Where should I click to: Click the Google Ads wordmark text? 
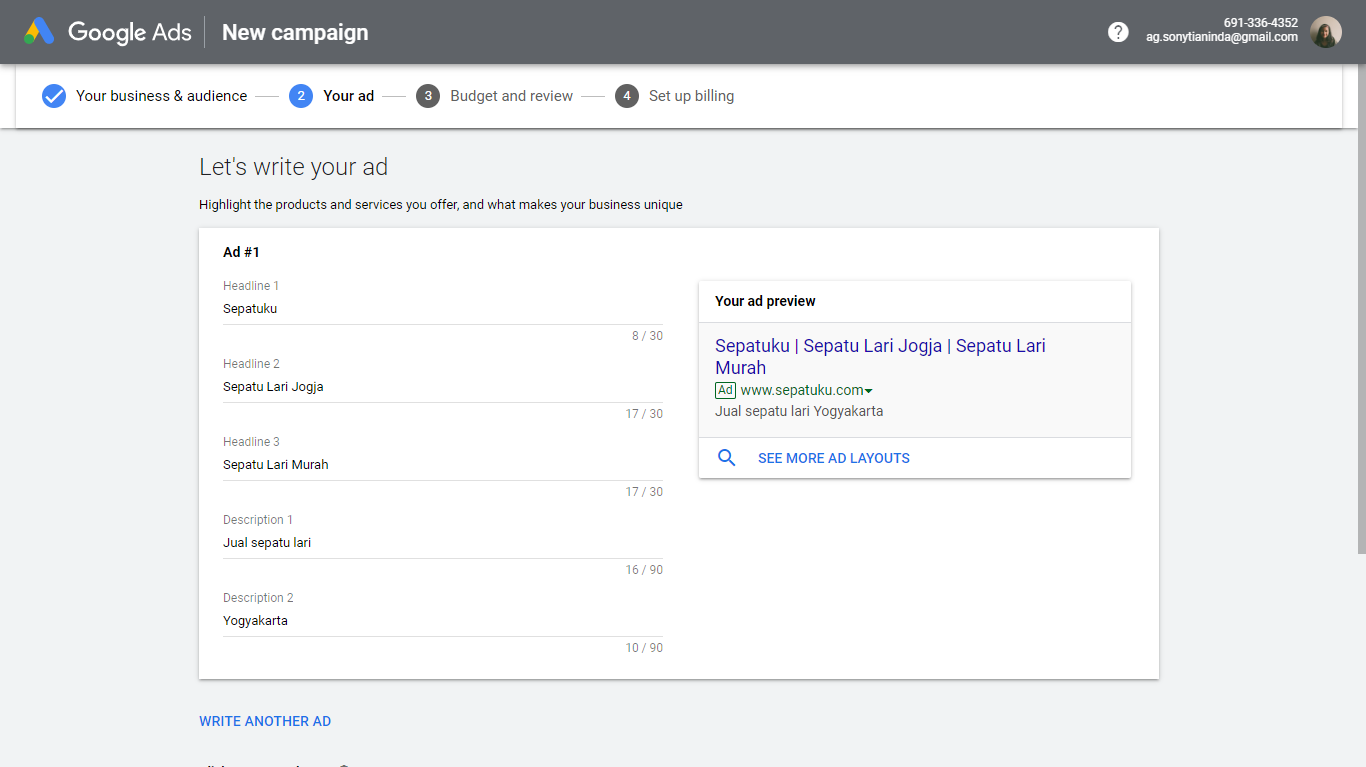(x=130, y=32)
